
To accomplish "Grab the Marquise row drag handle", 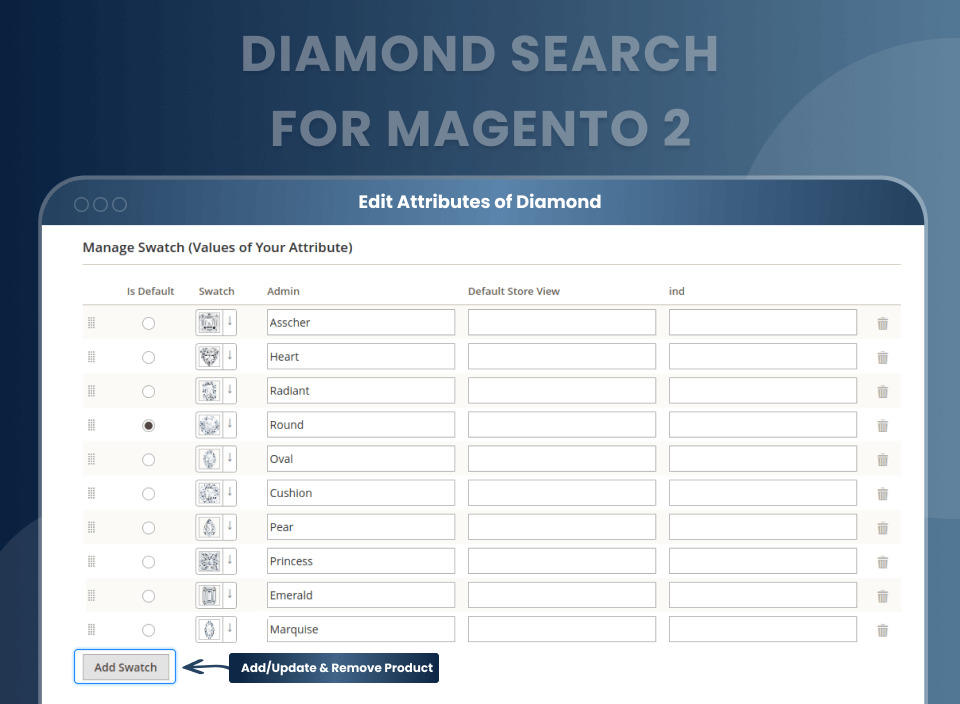I will point(91,629).
